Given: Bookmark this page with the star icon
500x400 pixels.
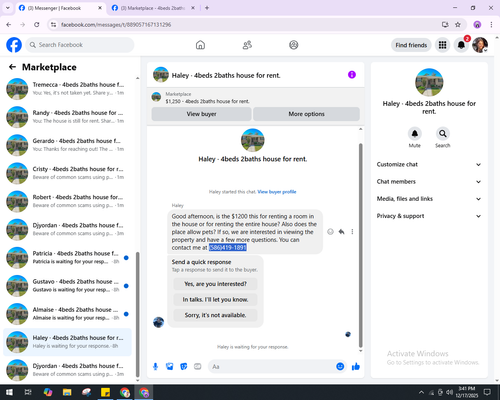Looking at the screenshot, I should [458, 25].
